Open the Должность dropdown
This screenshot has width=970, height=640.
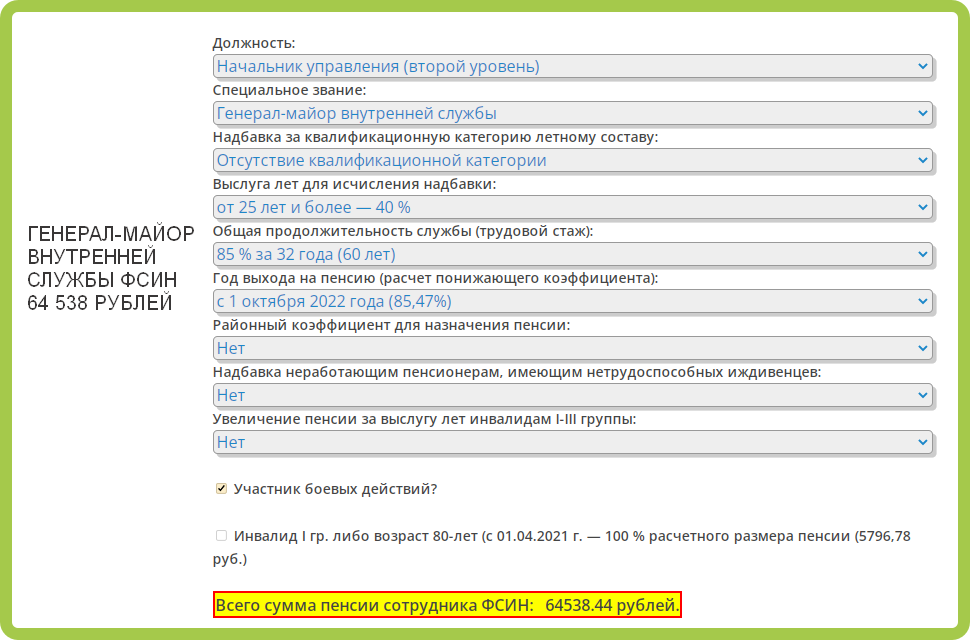pos(572,66)
